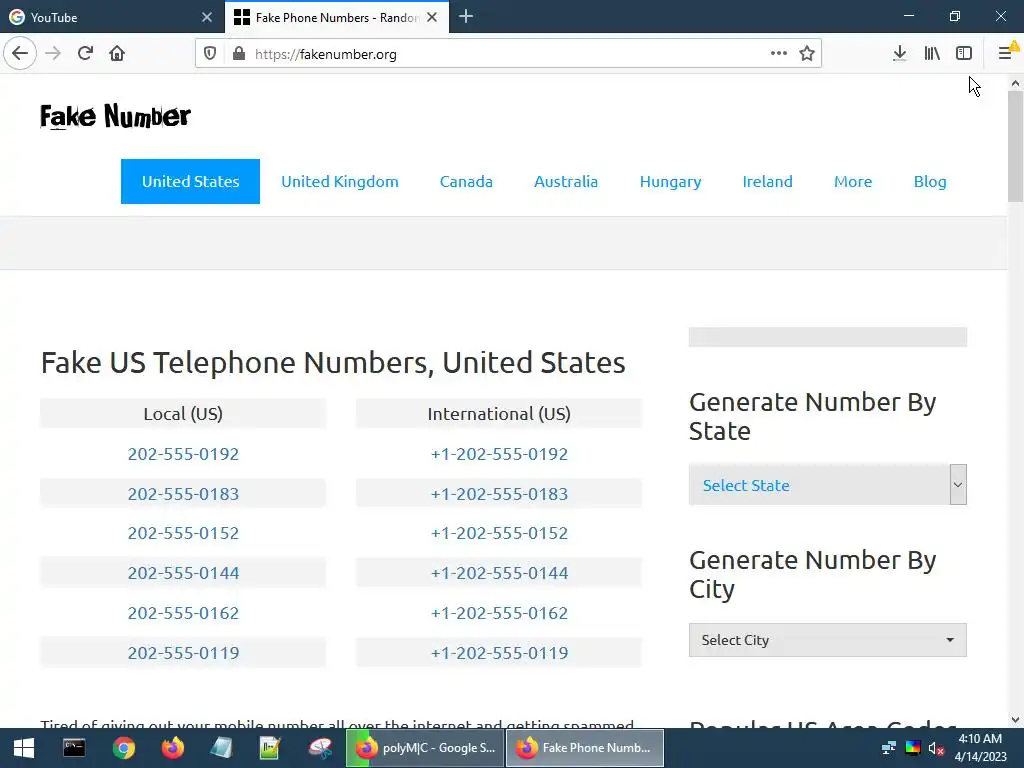Expand the Select City dropdown
This screenshot has width=1024, height=768.
[x=827, y=640]
